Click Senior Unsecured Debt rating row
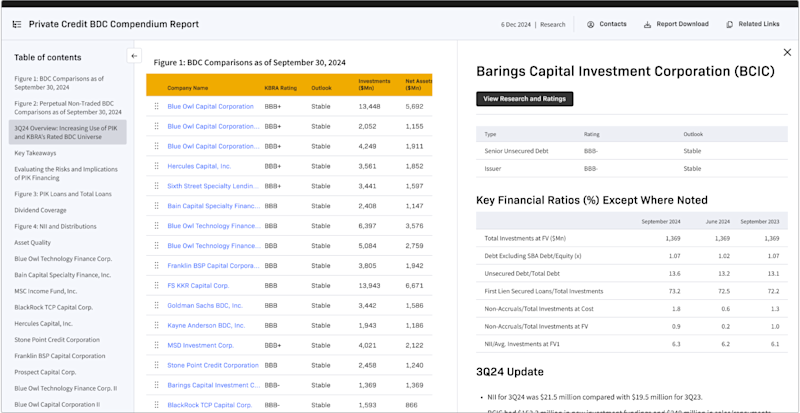800x413 pixels. [632, 151]
